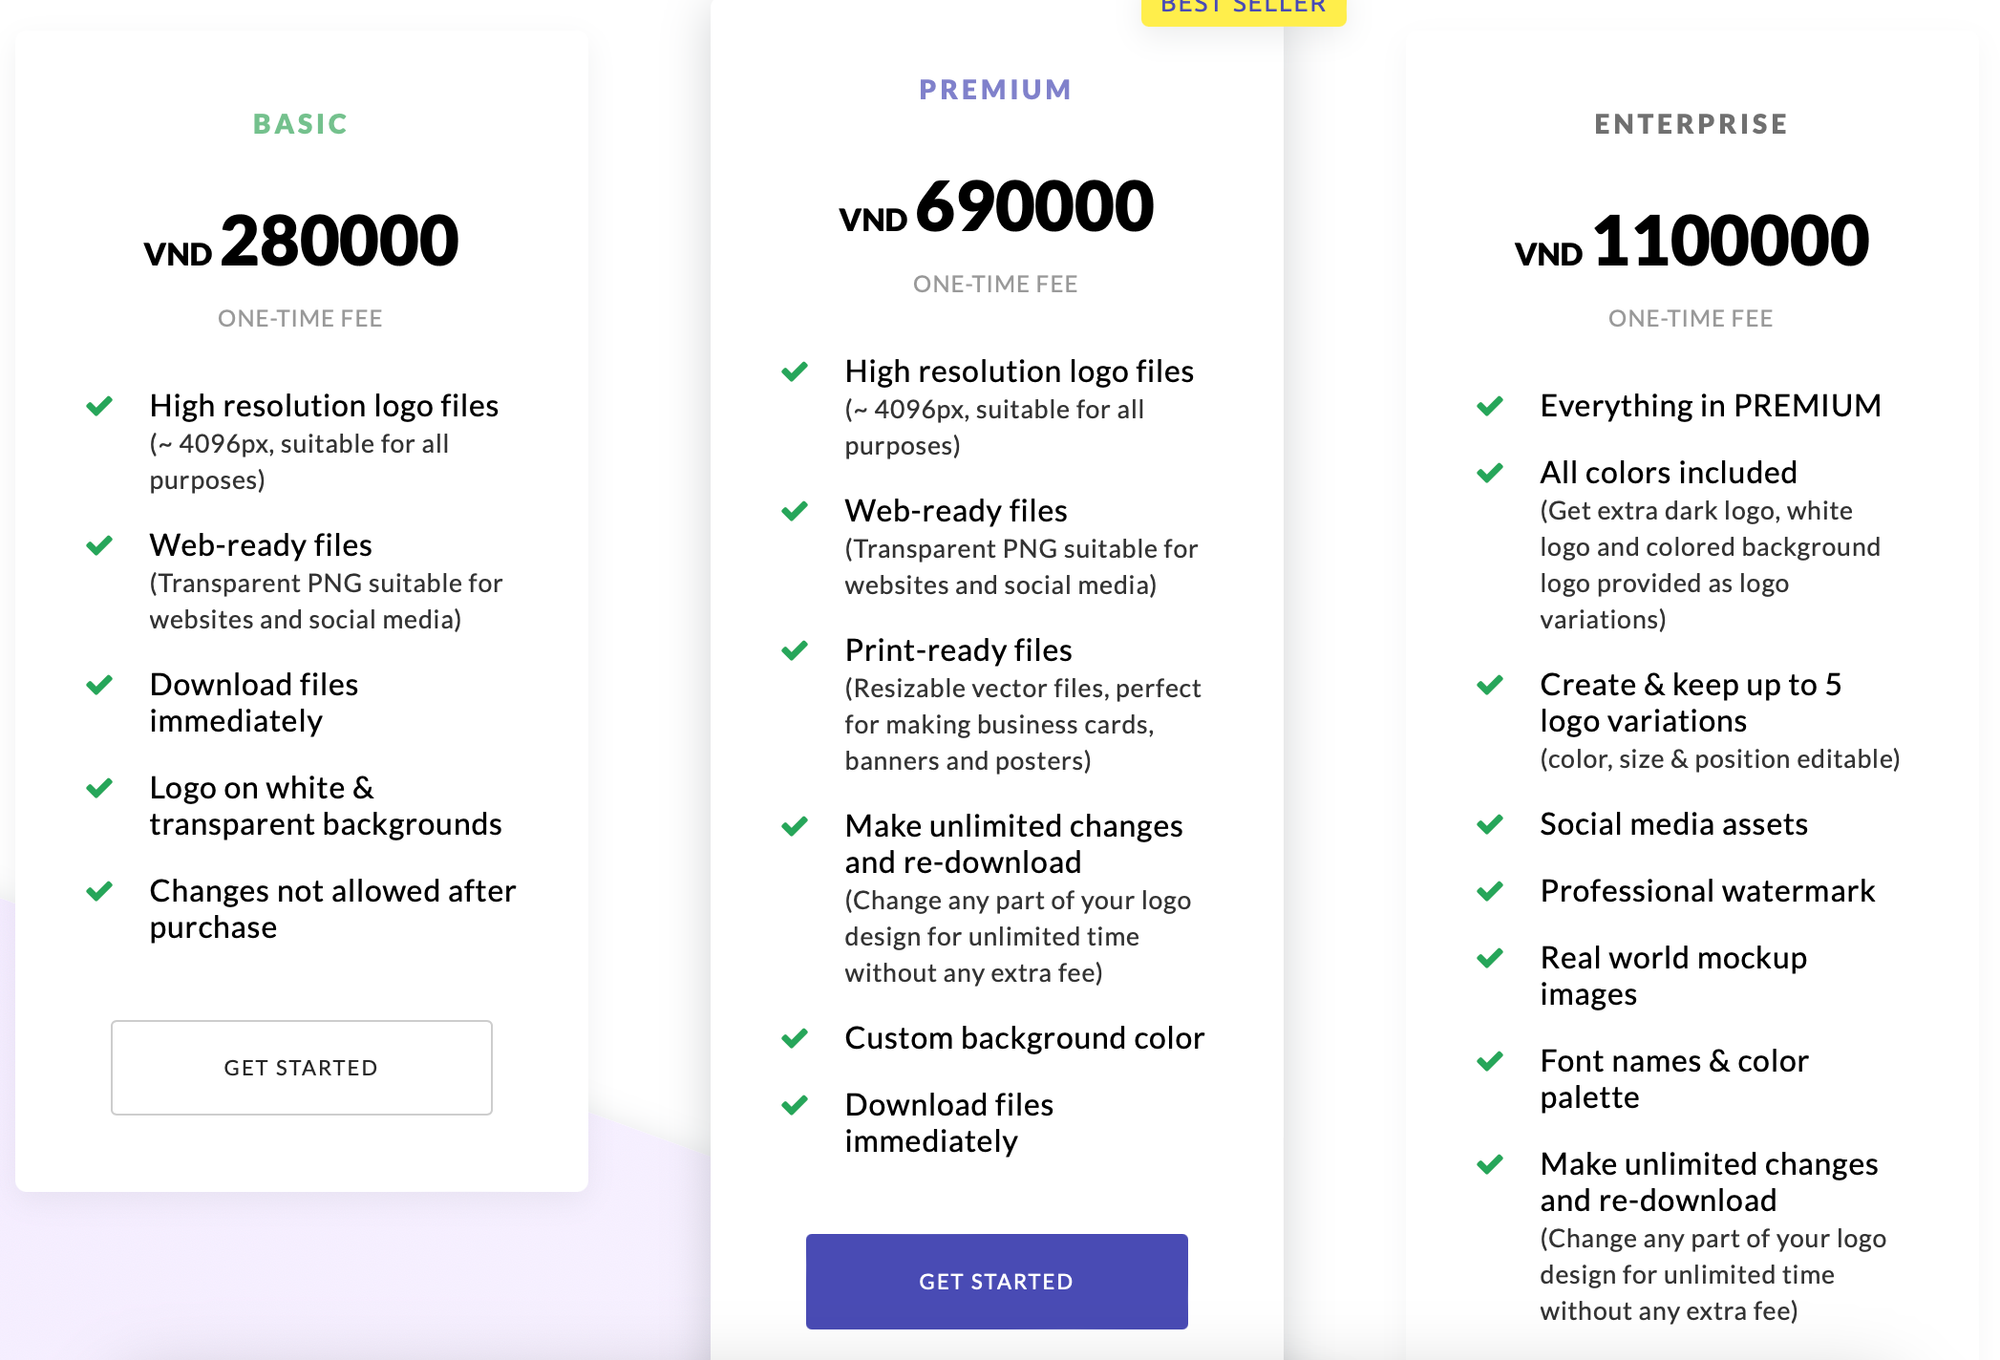
Task: Select the ENTERPRISE plan heading
Action: [1691, 124]
